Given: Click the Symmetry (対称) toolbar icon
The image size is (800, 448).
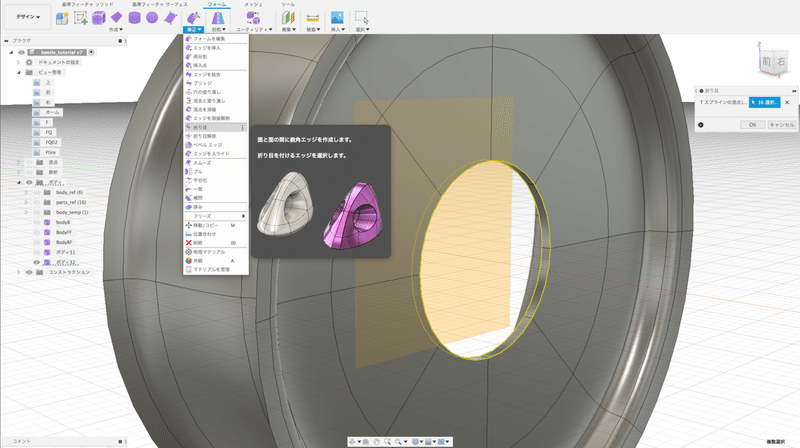Looking at the screenshot, I should point(218,18).
